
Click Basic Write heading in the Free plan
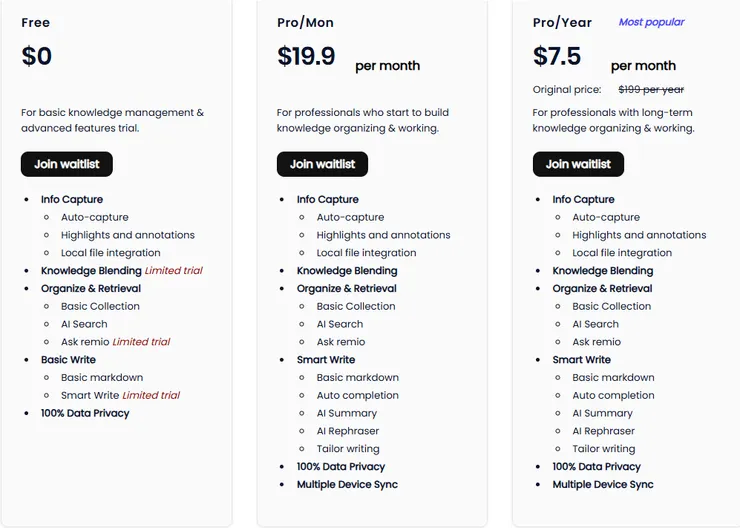[69, 360]
